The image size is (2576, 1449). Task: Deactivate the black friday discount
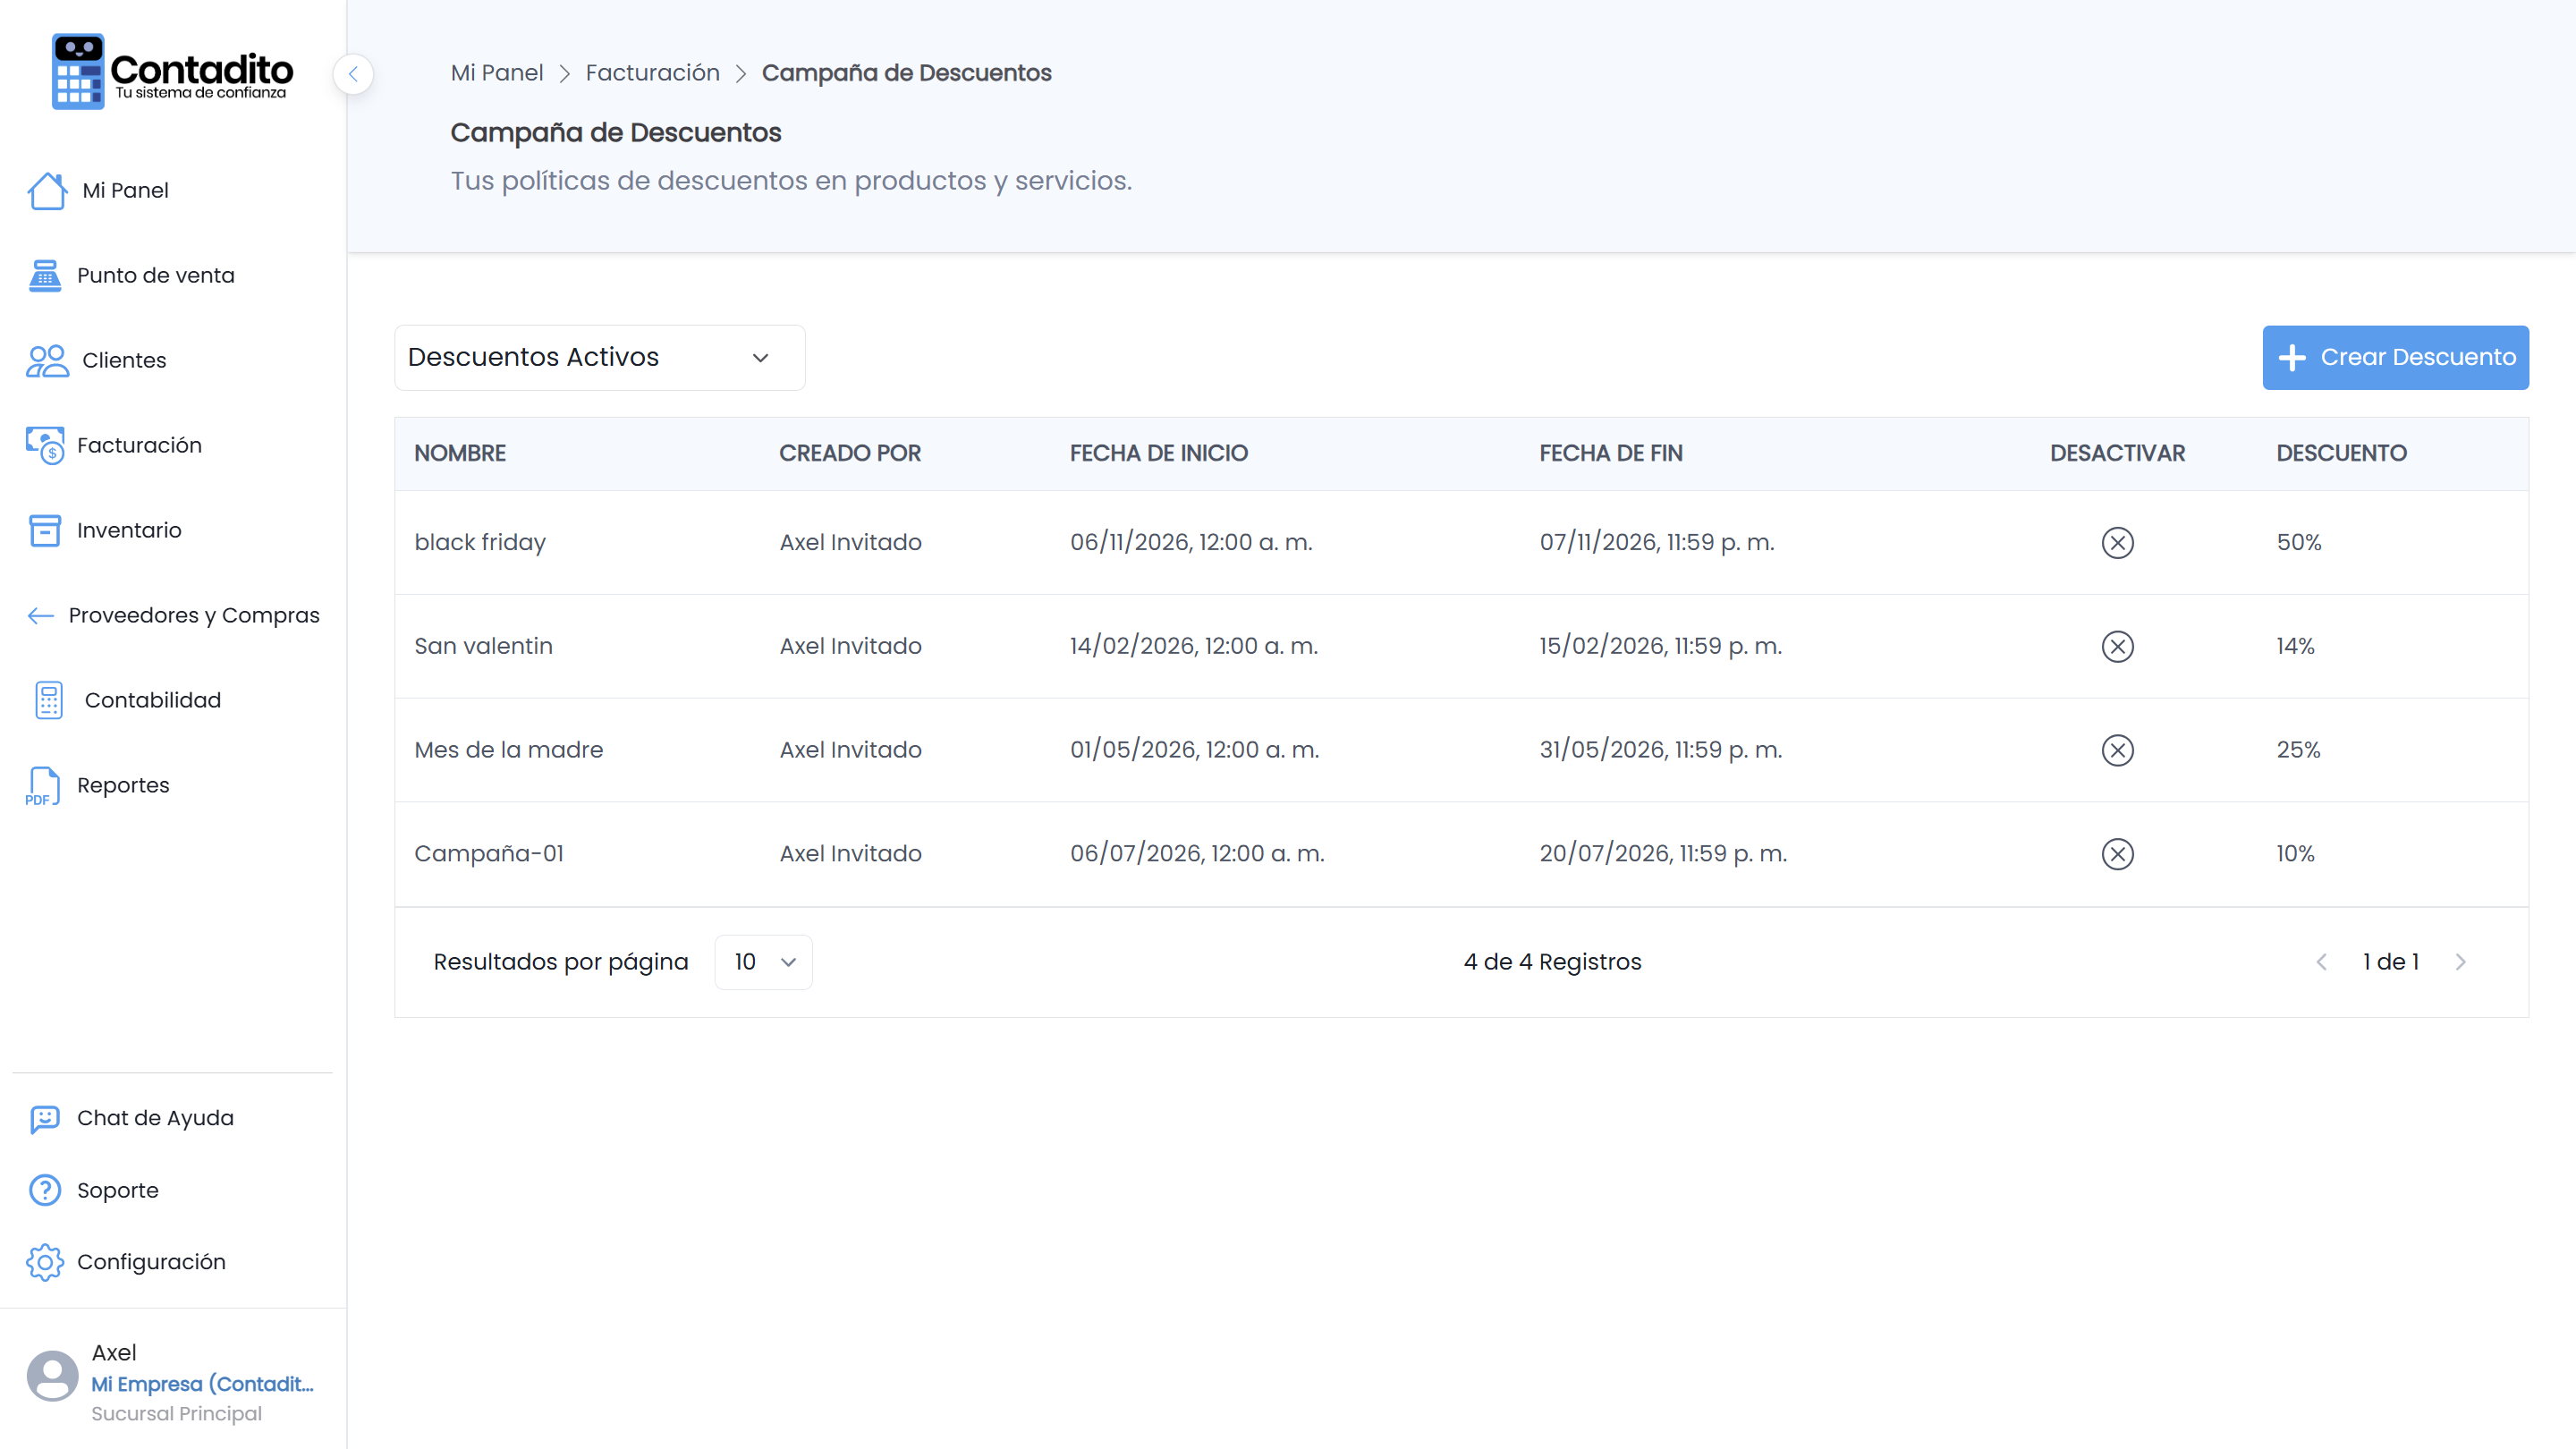2118,543
